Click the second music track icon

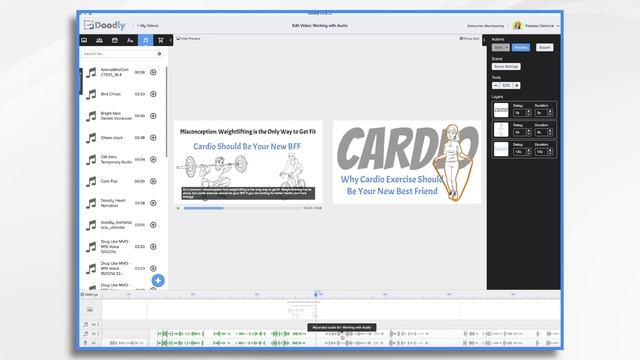coord(86,334)
